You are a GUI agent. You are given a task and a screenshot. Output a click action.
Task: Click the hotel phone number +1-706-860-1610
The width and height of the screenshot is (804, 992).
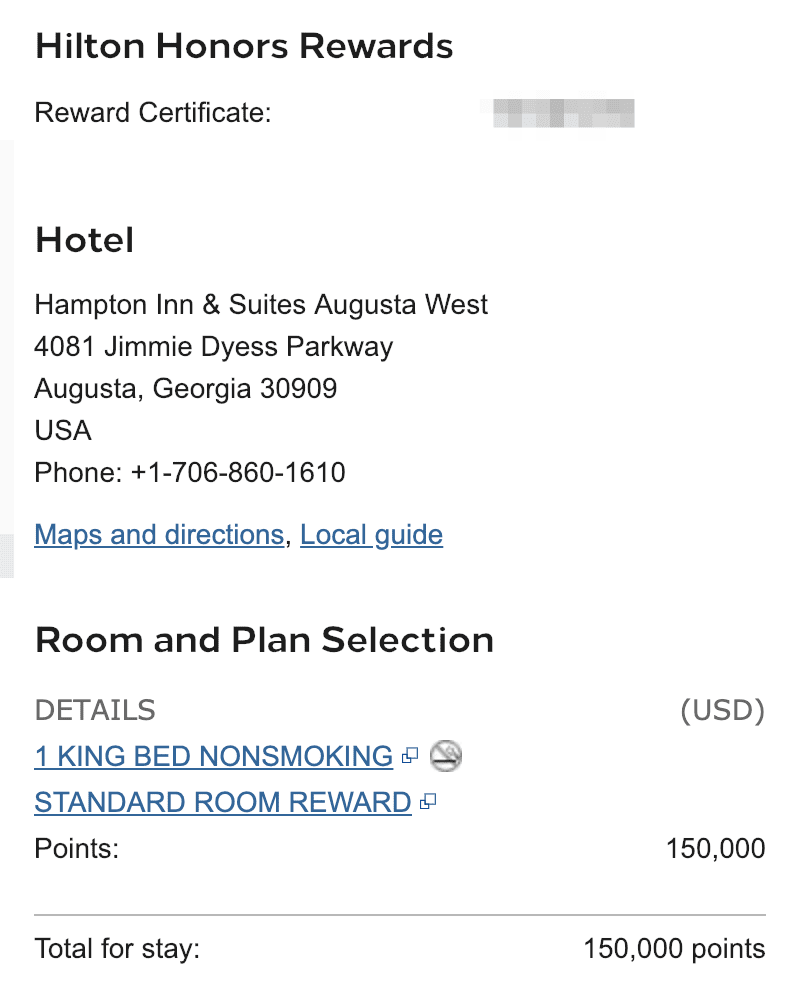click(x=238, y=472)
